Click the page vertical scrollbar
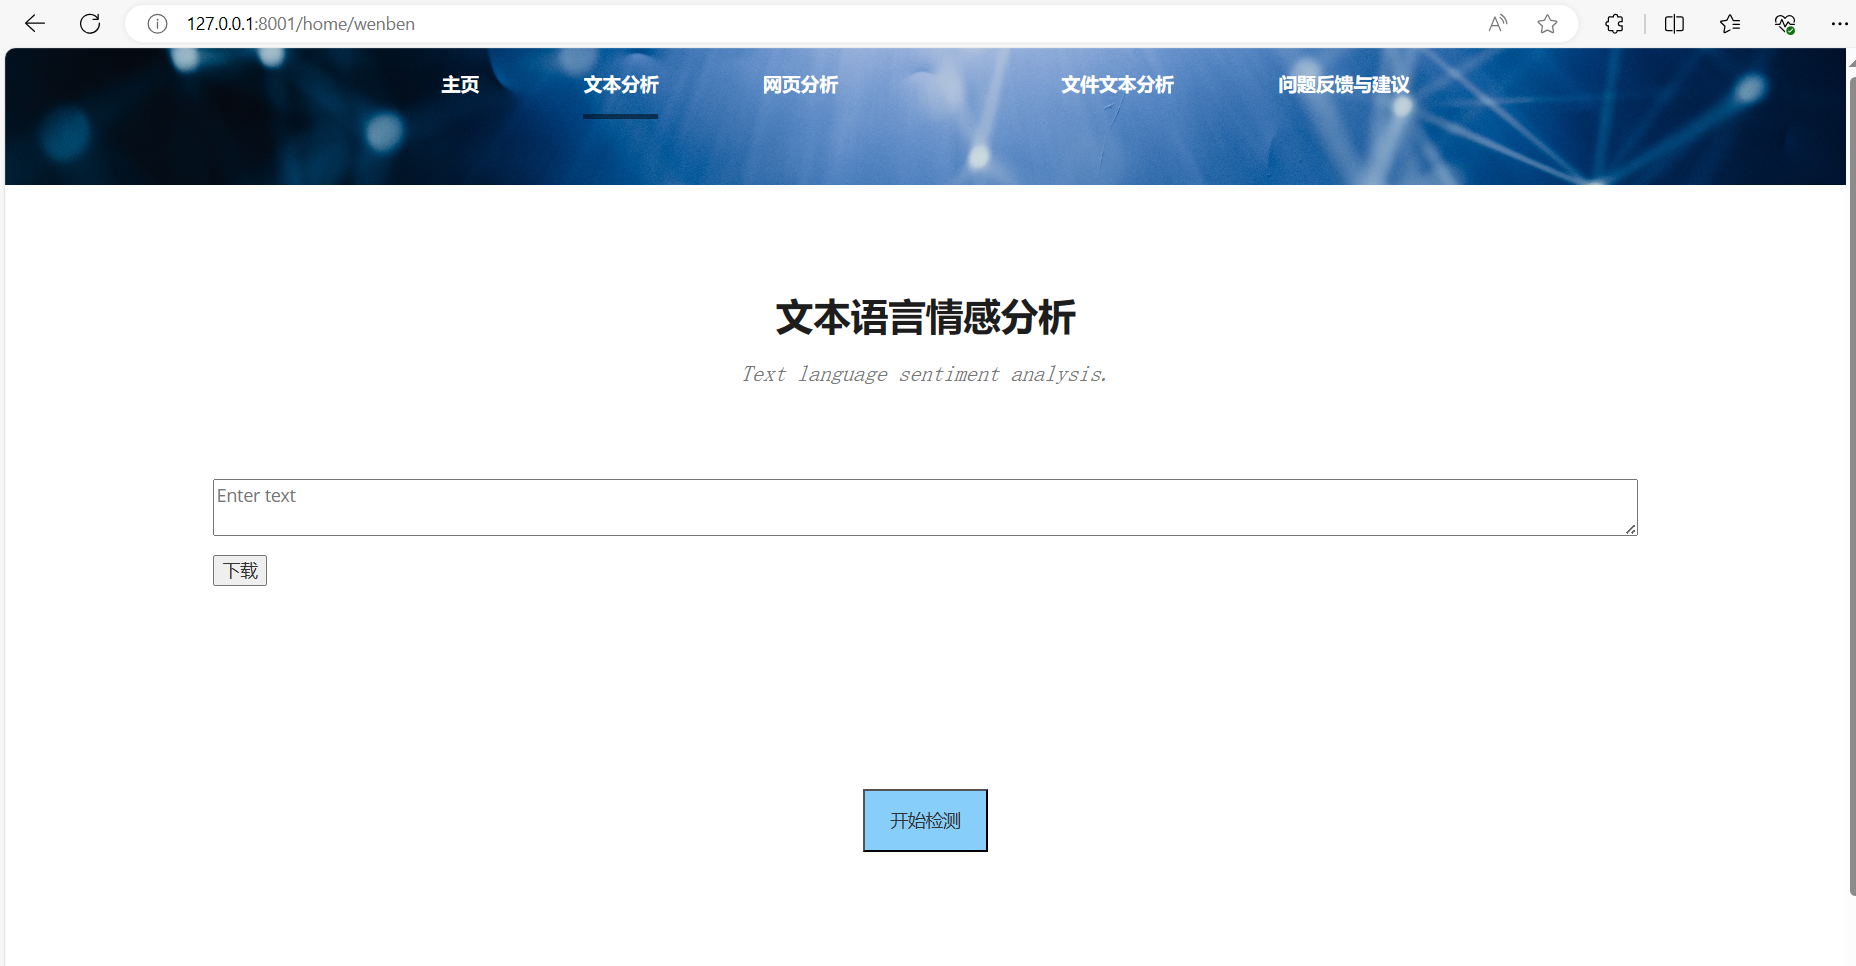The height and width of the screenshot is (966, 1856). coord(1851,485)
